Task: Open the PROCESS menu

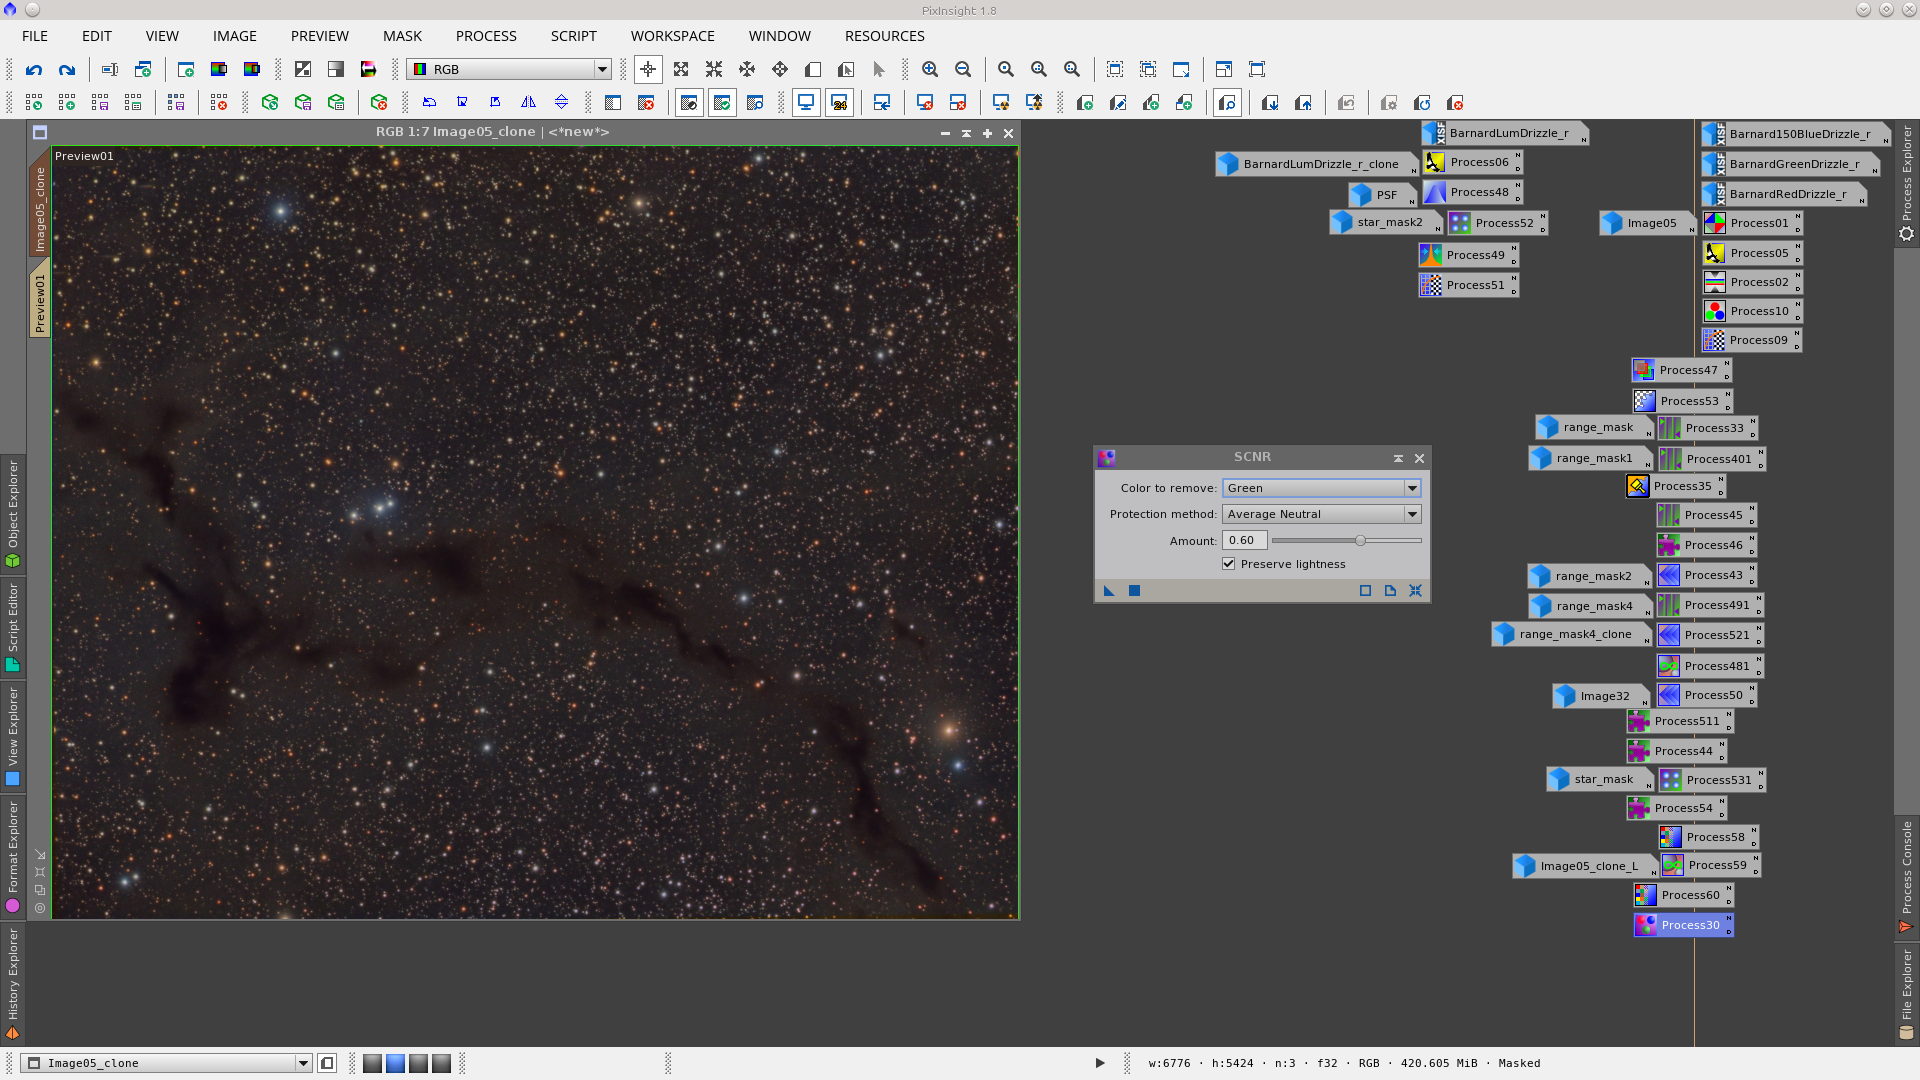Action: (486, 36)
